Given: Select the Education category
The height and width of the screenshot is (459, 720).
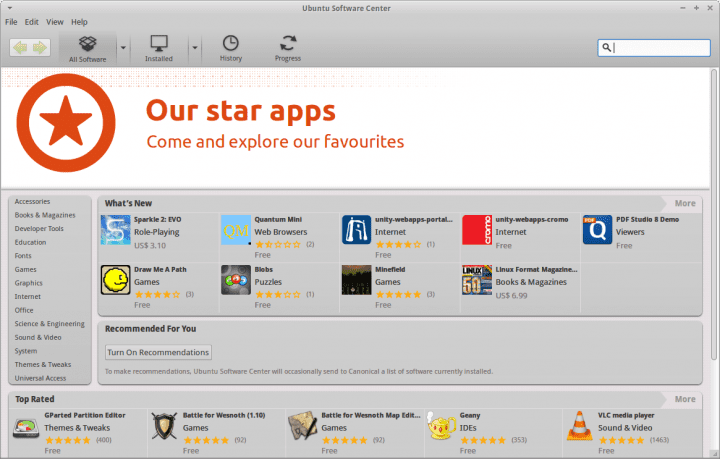Looking at the screenshot, I should pyautogui.click(x=30, y=242).
